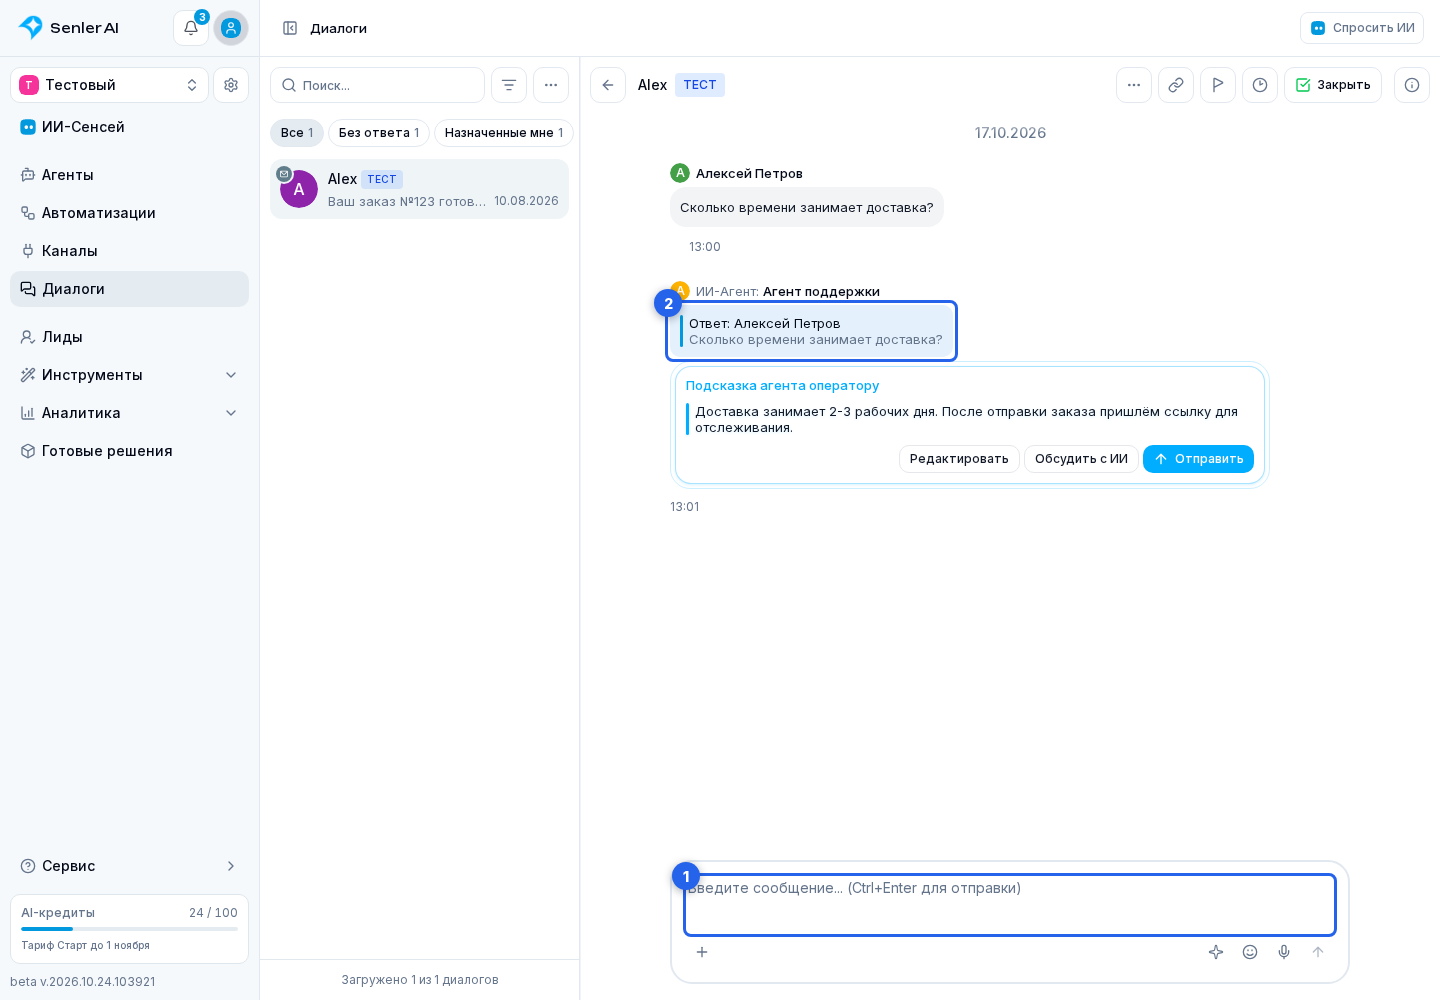Open Автоматизации section
Image resolution: width=1440 pixels, height=1000 pixels.
130,213
